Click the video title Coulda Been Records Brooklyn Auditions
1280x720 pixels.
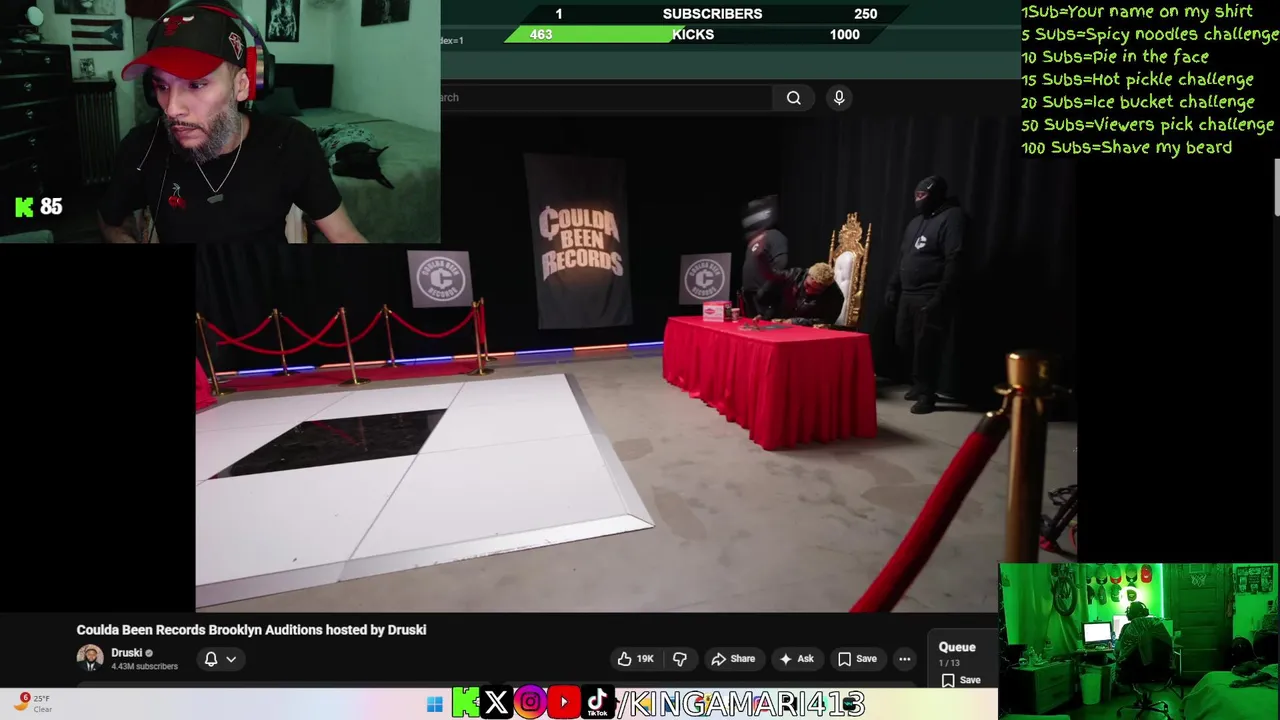pos(251,630)
